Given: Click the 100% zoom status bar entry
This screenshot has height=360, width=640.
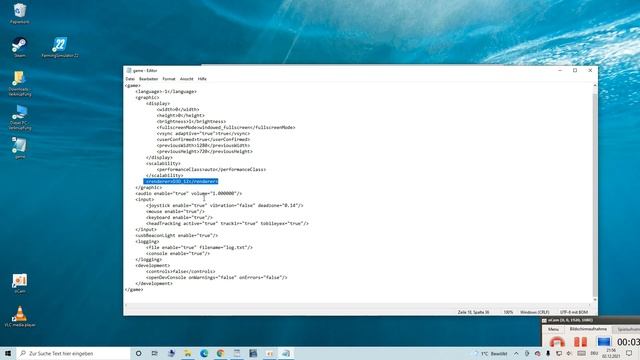Looking at the screenshot, I should click(508, 312).
